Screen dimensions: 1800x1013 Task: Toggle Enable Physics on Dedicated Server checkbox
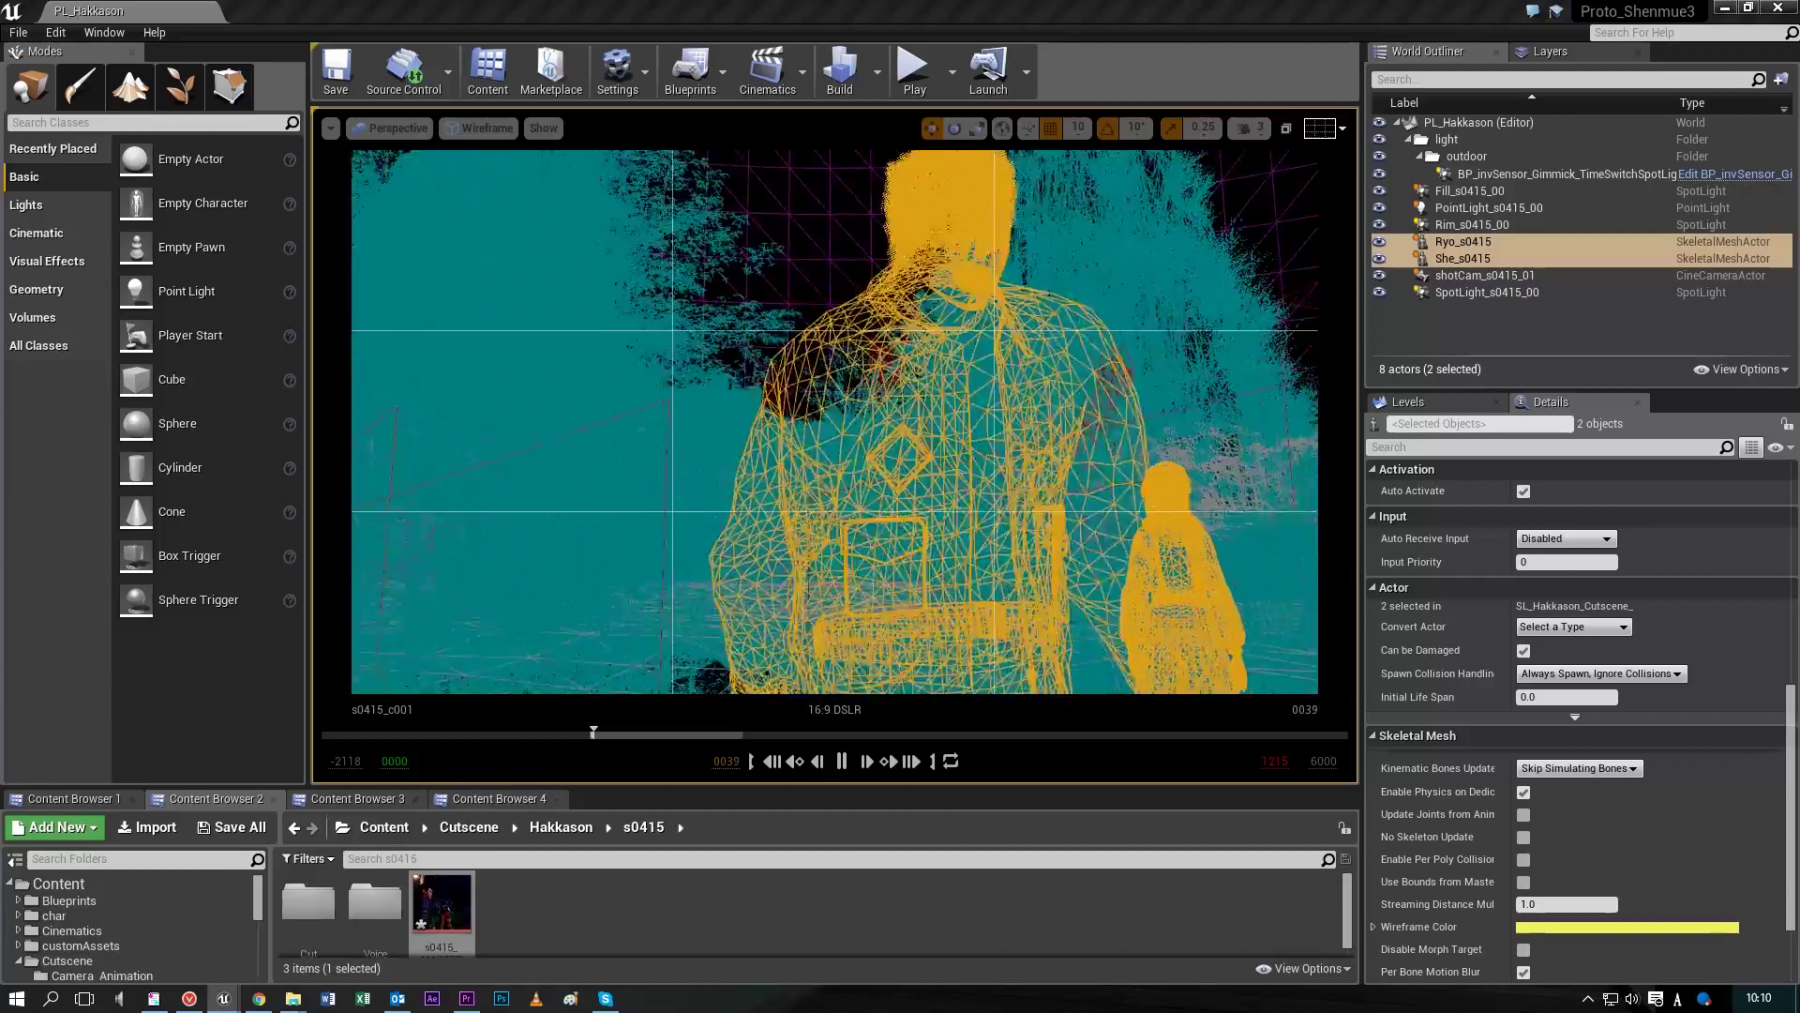1523,792
